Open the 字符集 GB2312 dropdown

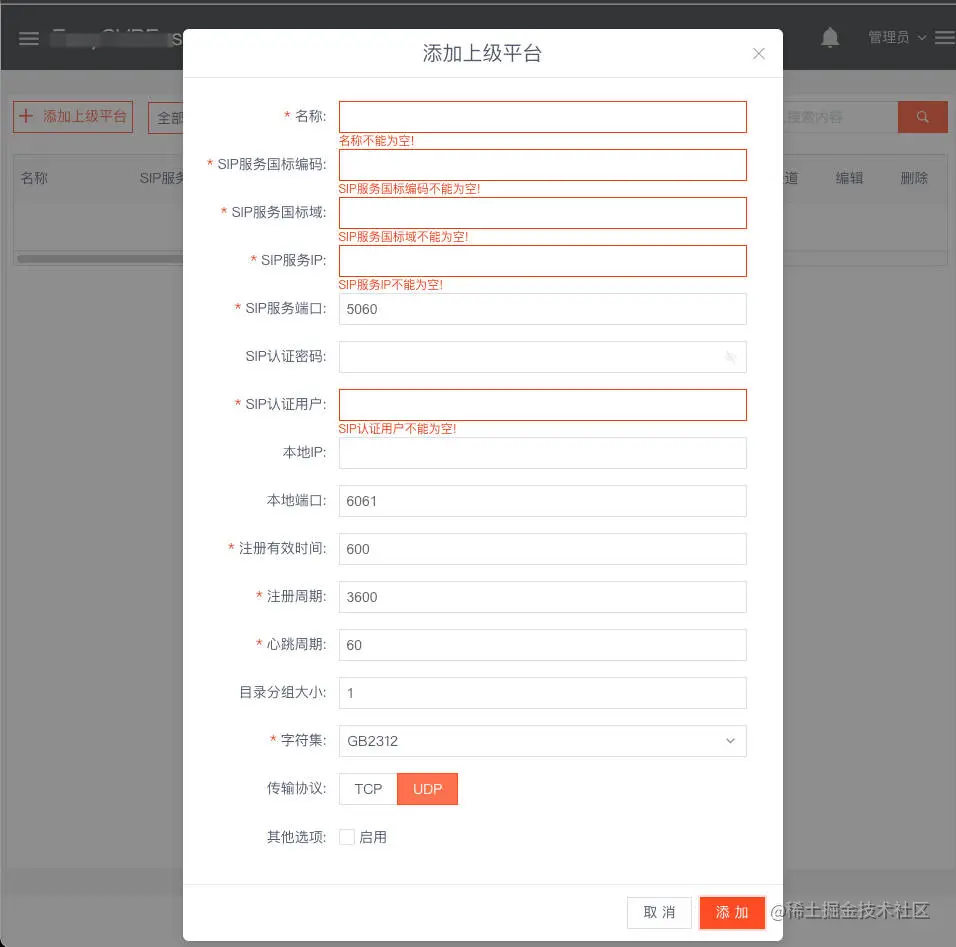point(543,741)
